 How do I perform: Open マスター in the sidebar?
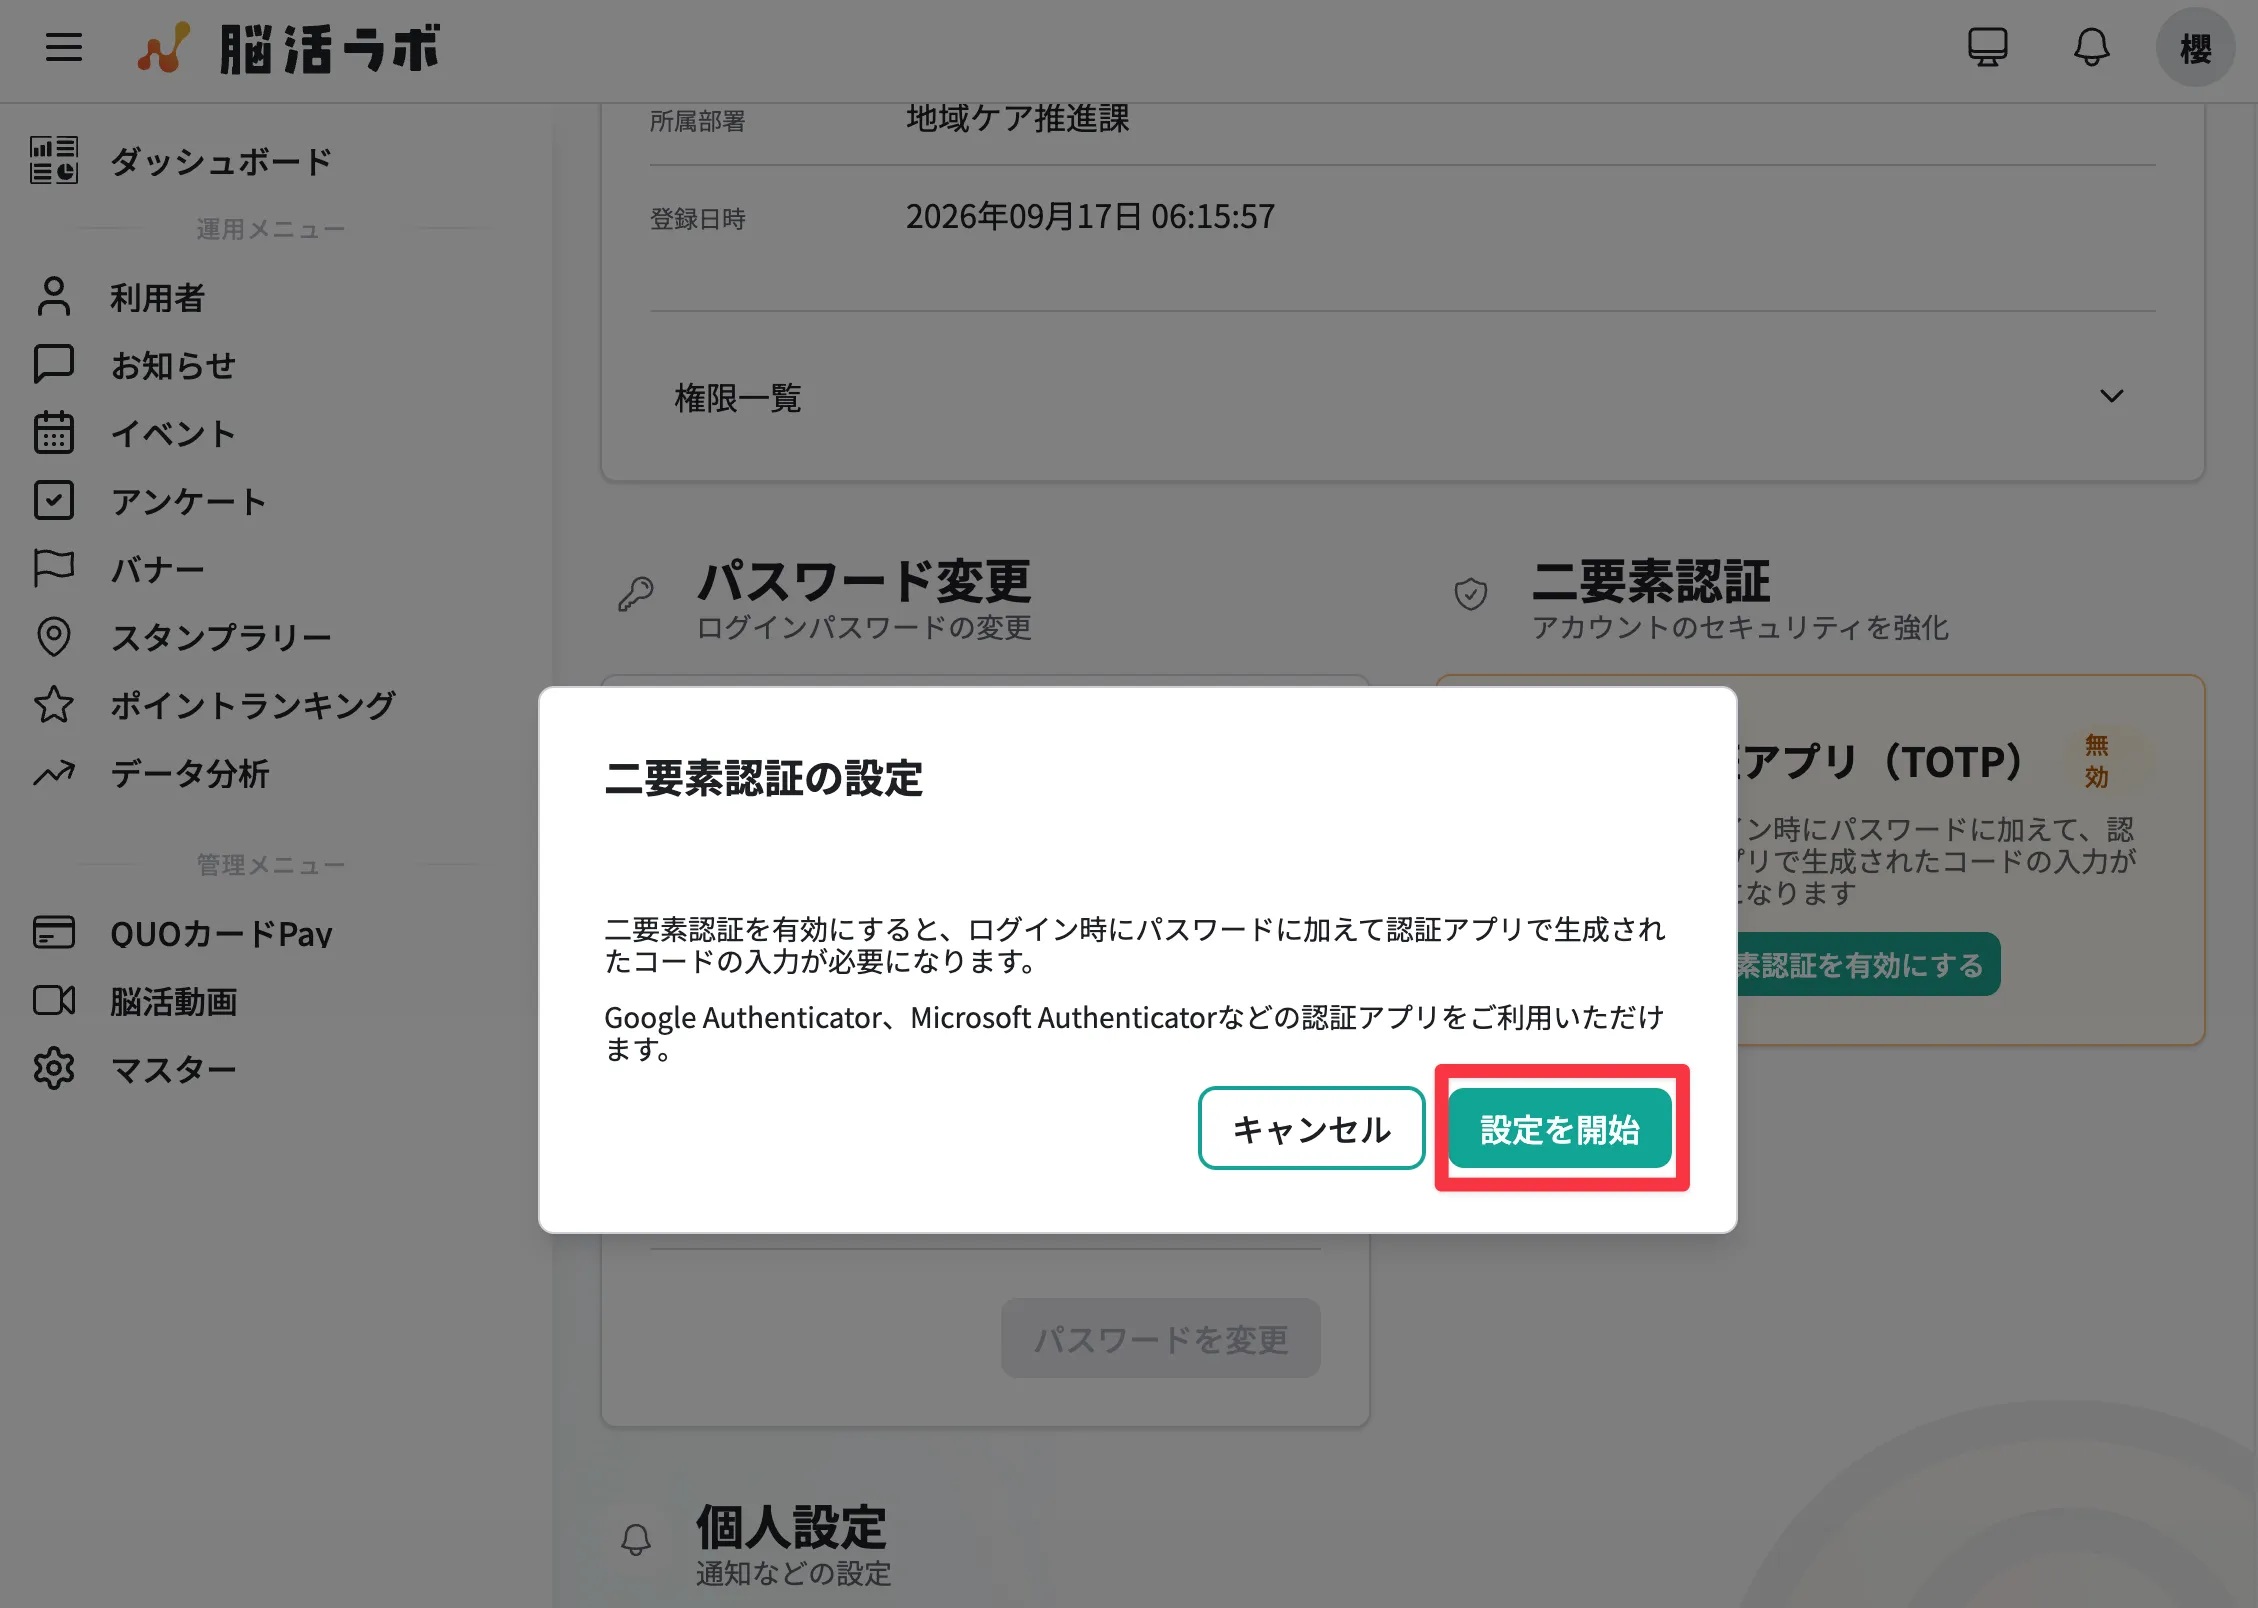173,1069
